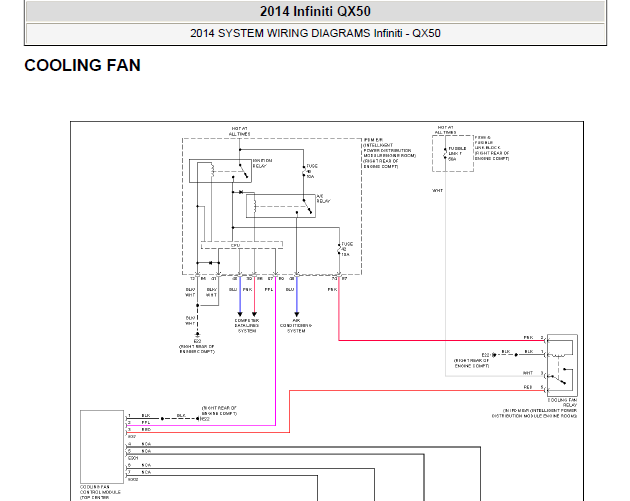The image size is (630, 501).
Task: Click the cooling fan control module box
Action: coord(102,447)
